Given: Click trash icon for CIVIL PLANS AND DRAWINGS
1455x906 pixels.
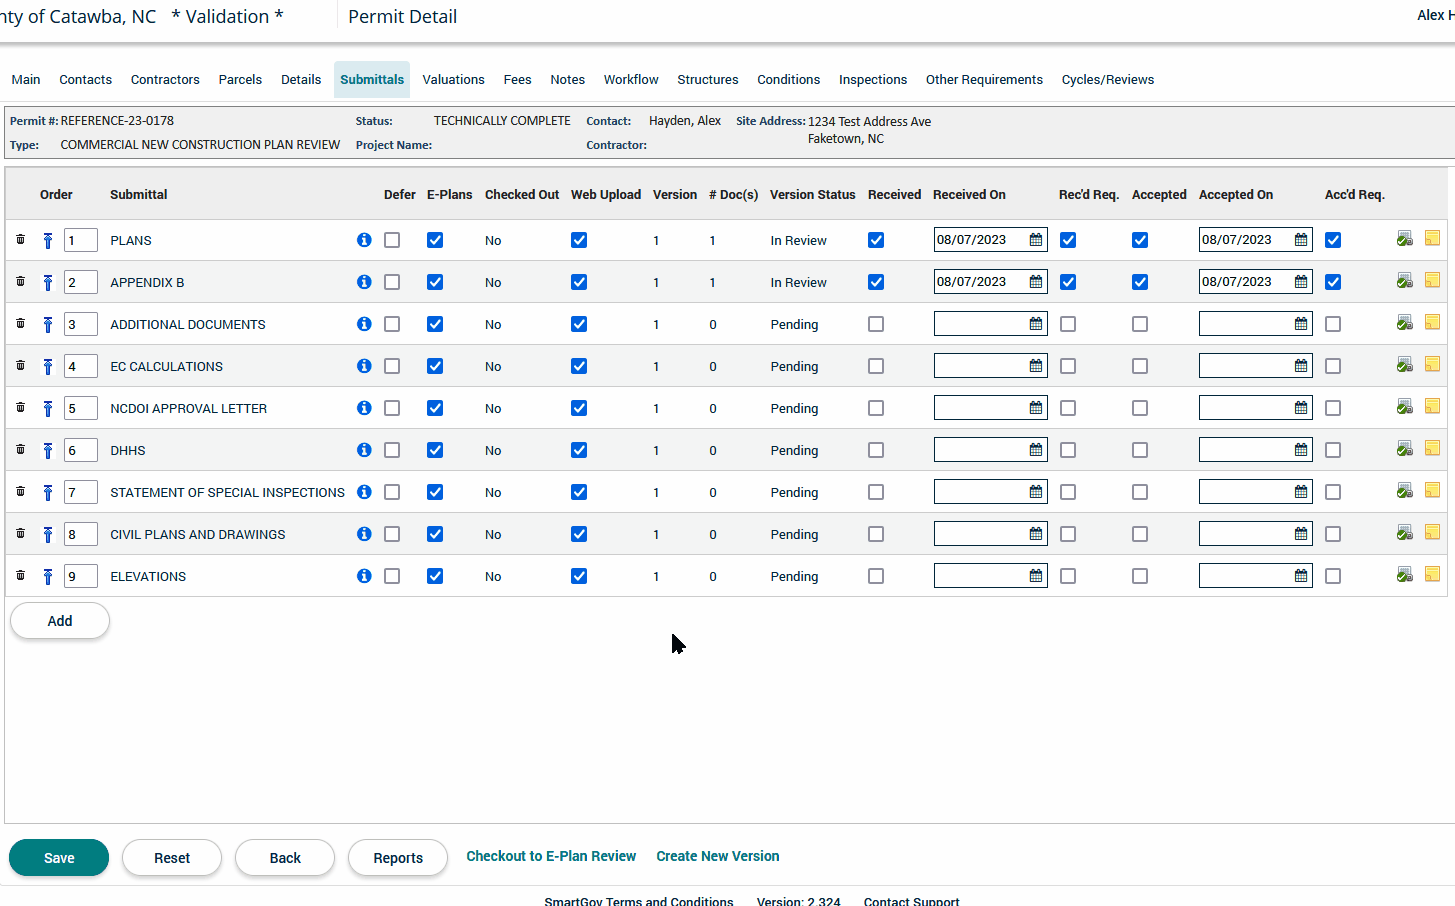Looking at the screenshot, I should coord(20,534).
